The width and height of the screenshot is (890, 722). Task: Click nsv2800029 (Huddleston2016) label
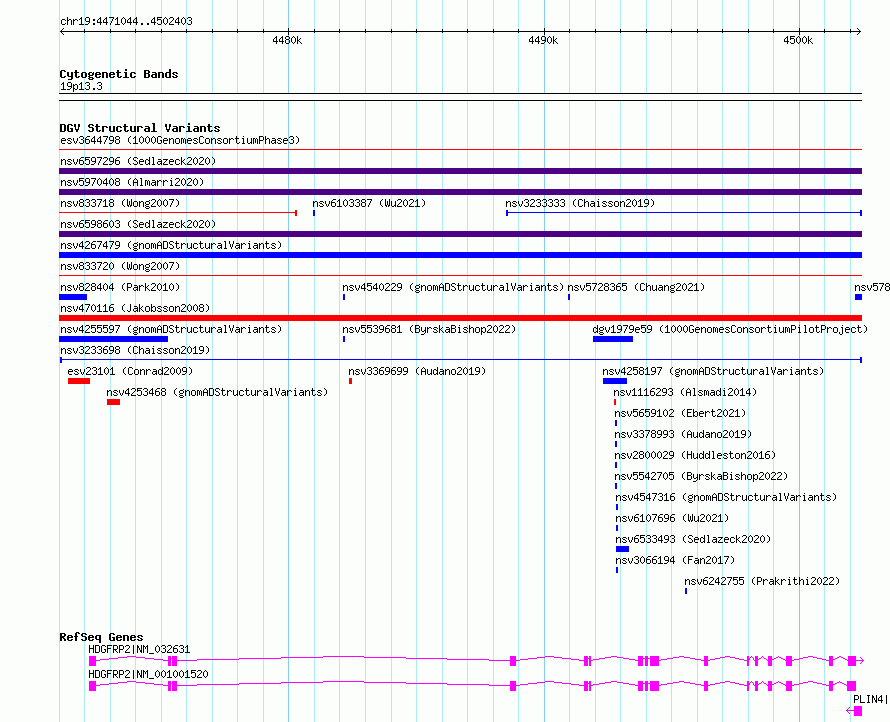[x=695, y=455]
